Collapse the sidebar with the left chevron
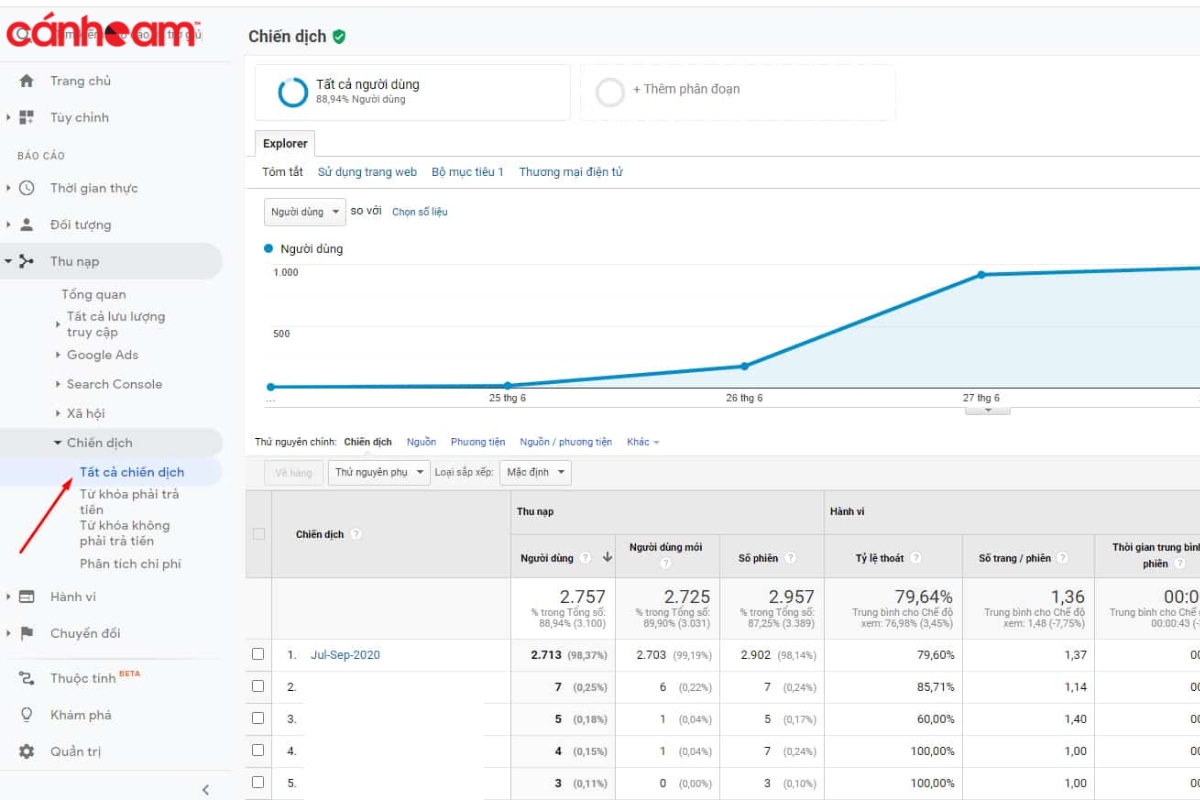The image size is (1200, 800). [206, 789]
